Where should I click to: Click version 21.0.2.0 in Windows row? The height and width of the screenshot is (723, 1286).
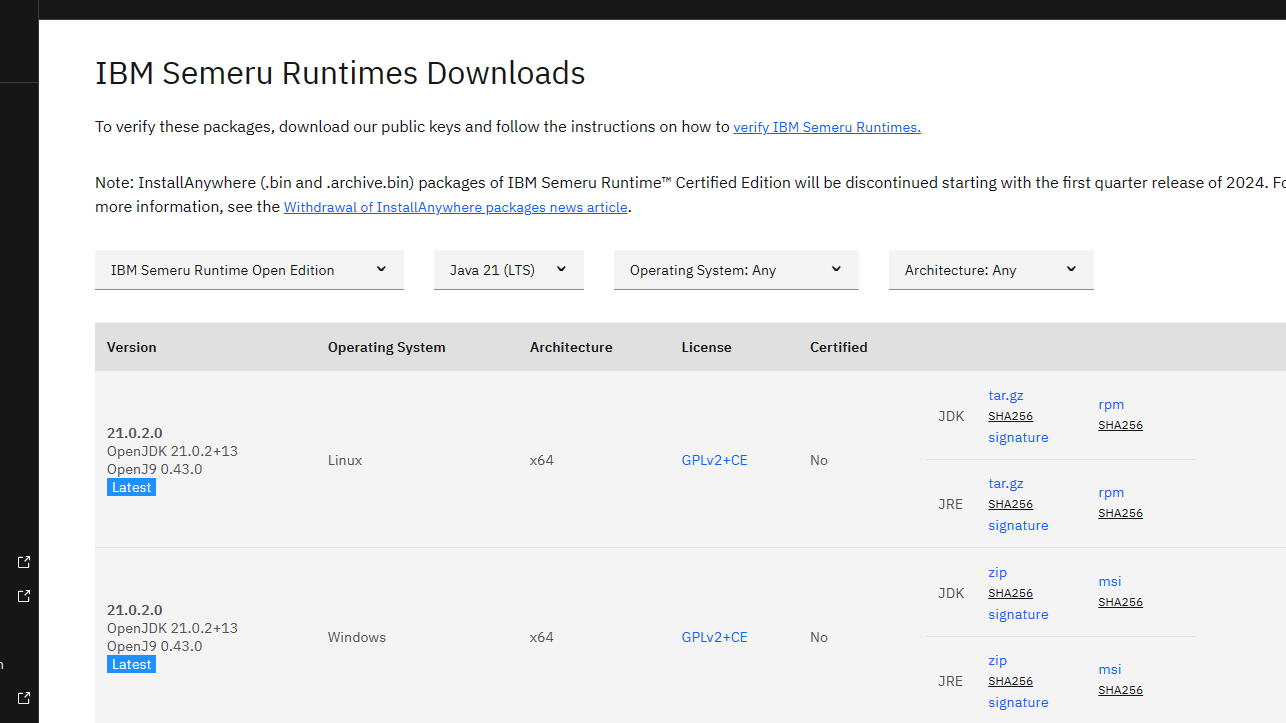pos(135,610)
